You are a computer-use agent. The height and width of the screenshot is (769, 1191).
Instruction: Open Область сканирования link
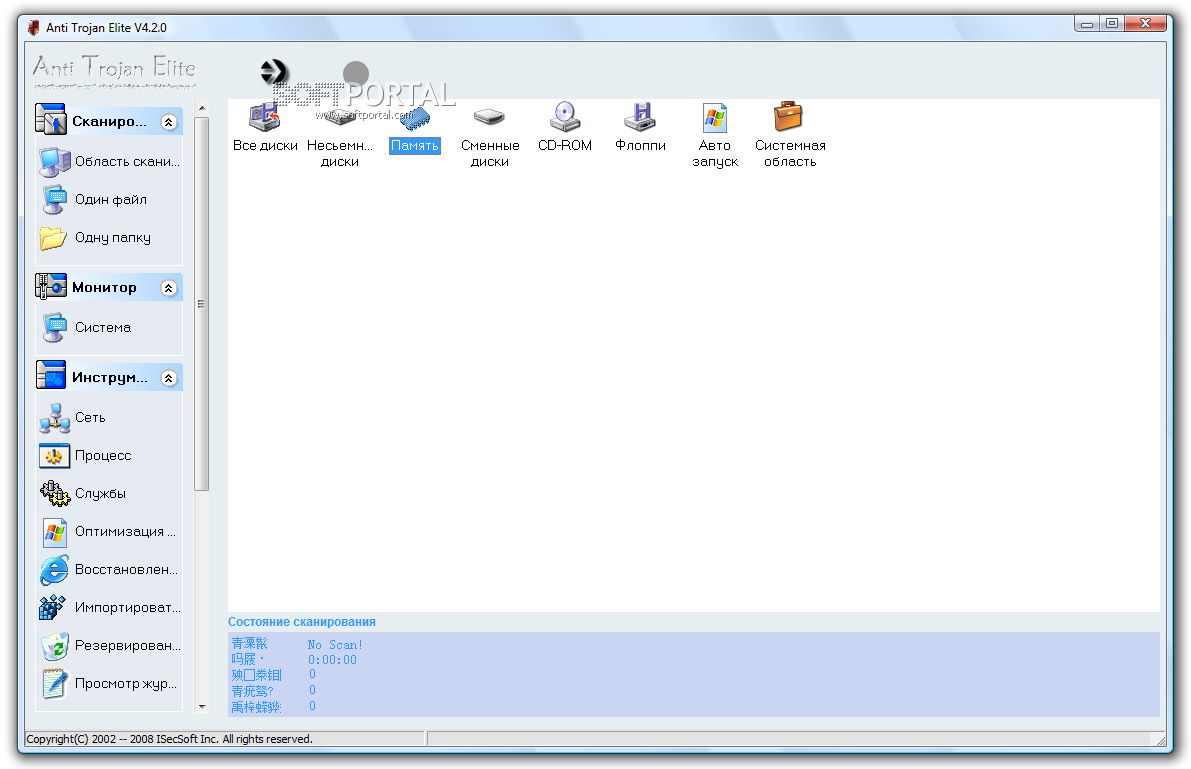[x=128, y=162]
